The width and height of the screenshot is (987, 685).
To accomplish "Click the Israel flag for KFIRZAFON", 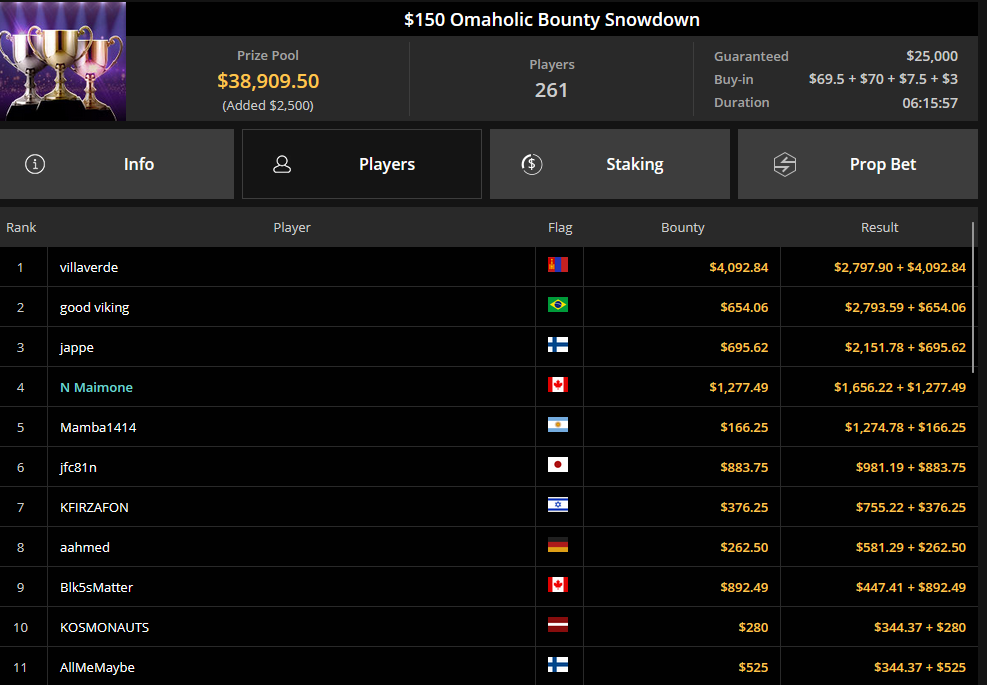I will 558,504.
